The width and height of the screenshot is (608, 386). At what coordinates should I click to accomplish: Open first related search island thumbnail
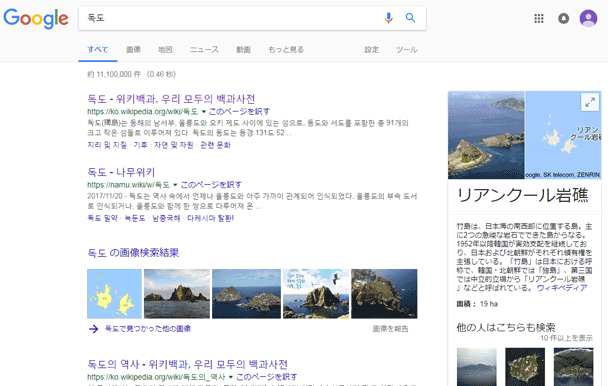477,367
